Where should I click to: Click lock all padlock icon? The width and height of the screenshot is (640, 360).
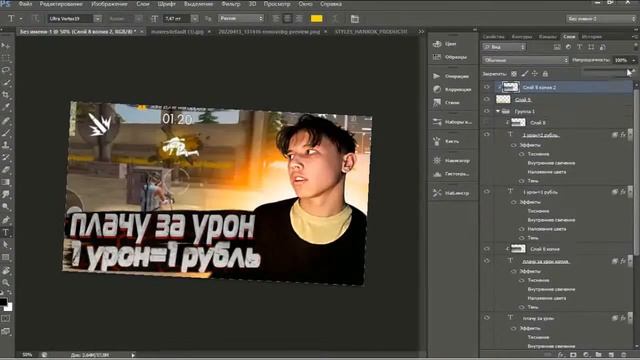click(x=545, y=74)
